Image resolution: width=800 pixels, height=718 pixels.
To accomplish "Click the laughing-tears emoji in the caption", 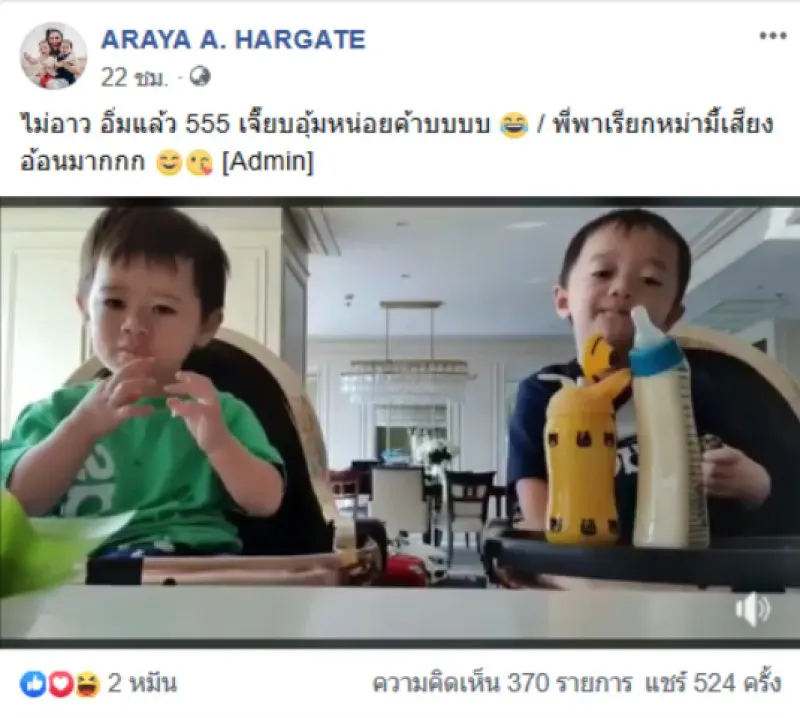I will click(513, 126).
